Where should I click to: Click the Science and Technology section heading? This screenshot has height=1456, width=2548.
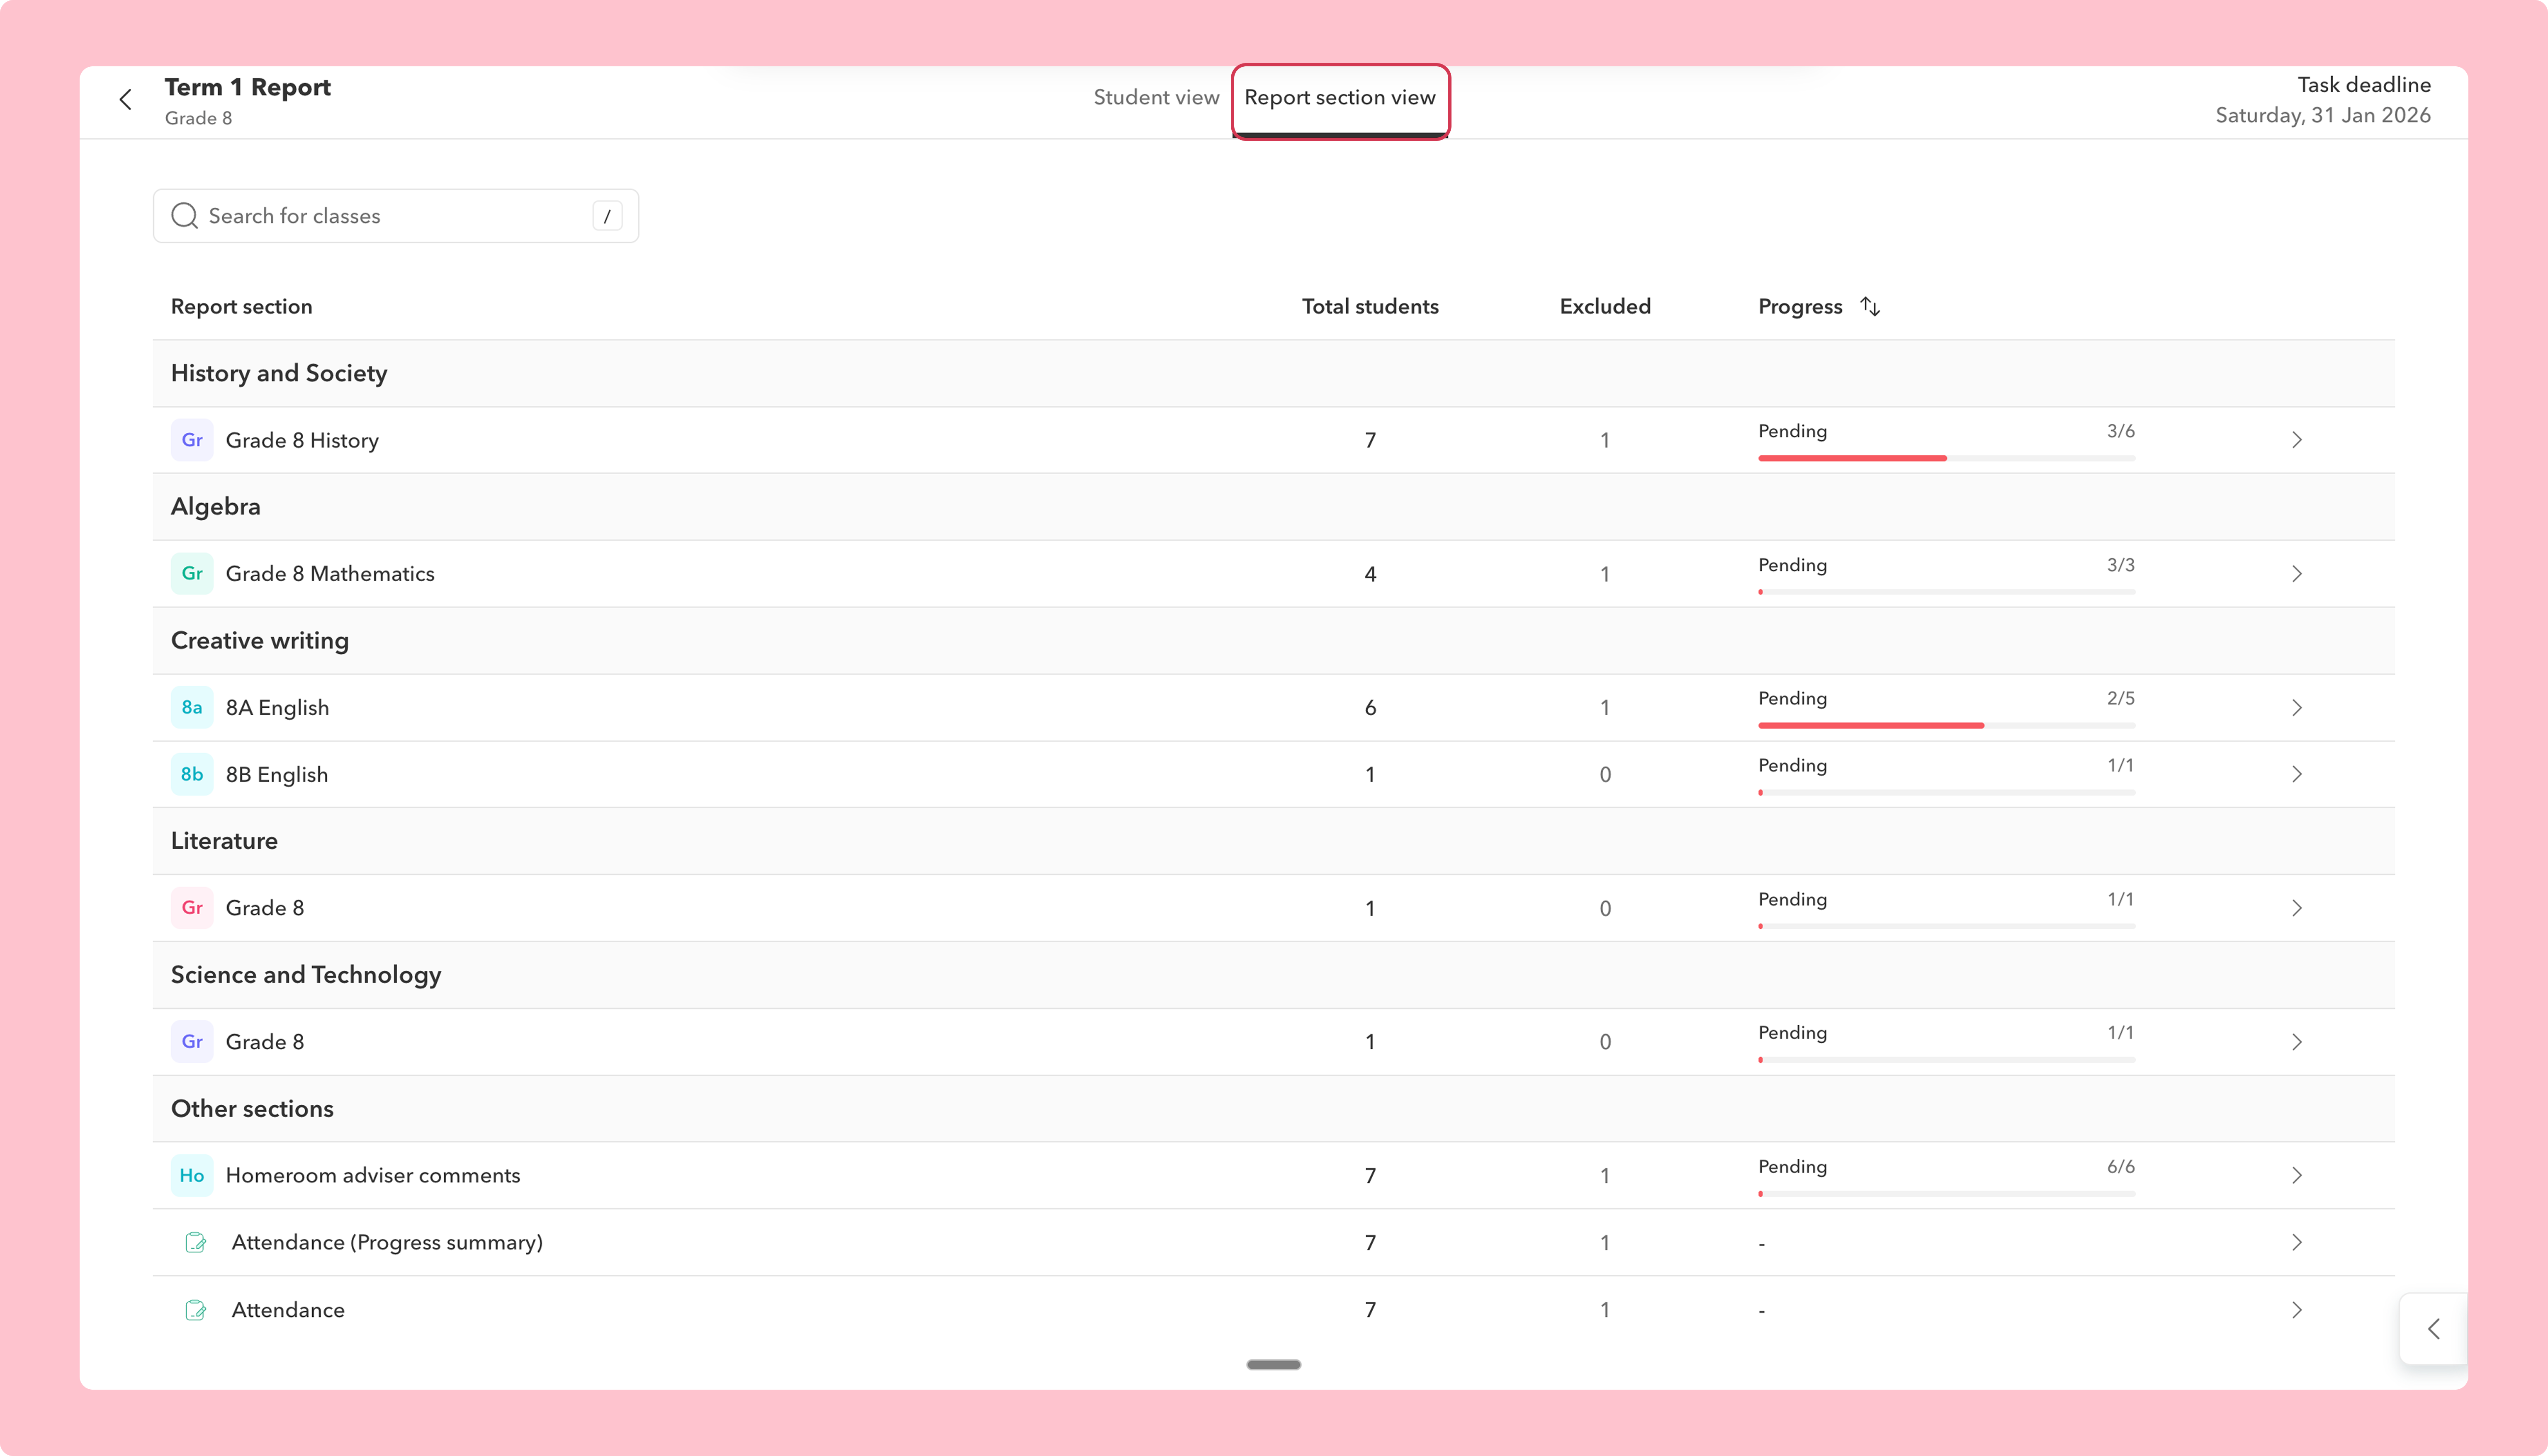coord(306,975)
